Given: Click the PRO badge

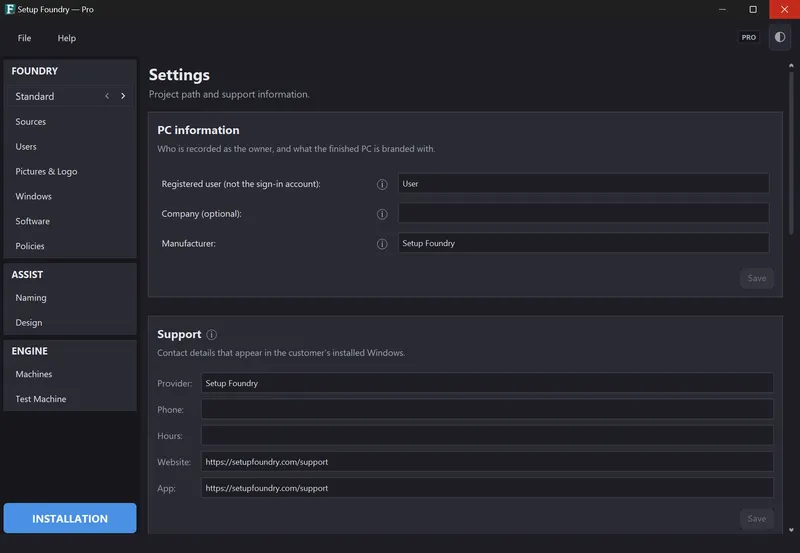Looking at the screenshot, I should [x=748, y=37].
